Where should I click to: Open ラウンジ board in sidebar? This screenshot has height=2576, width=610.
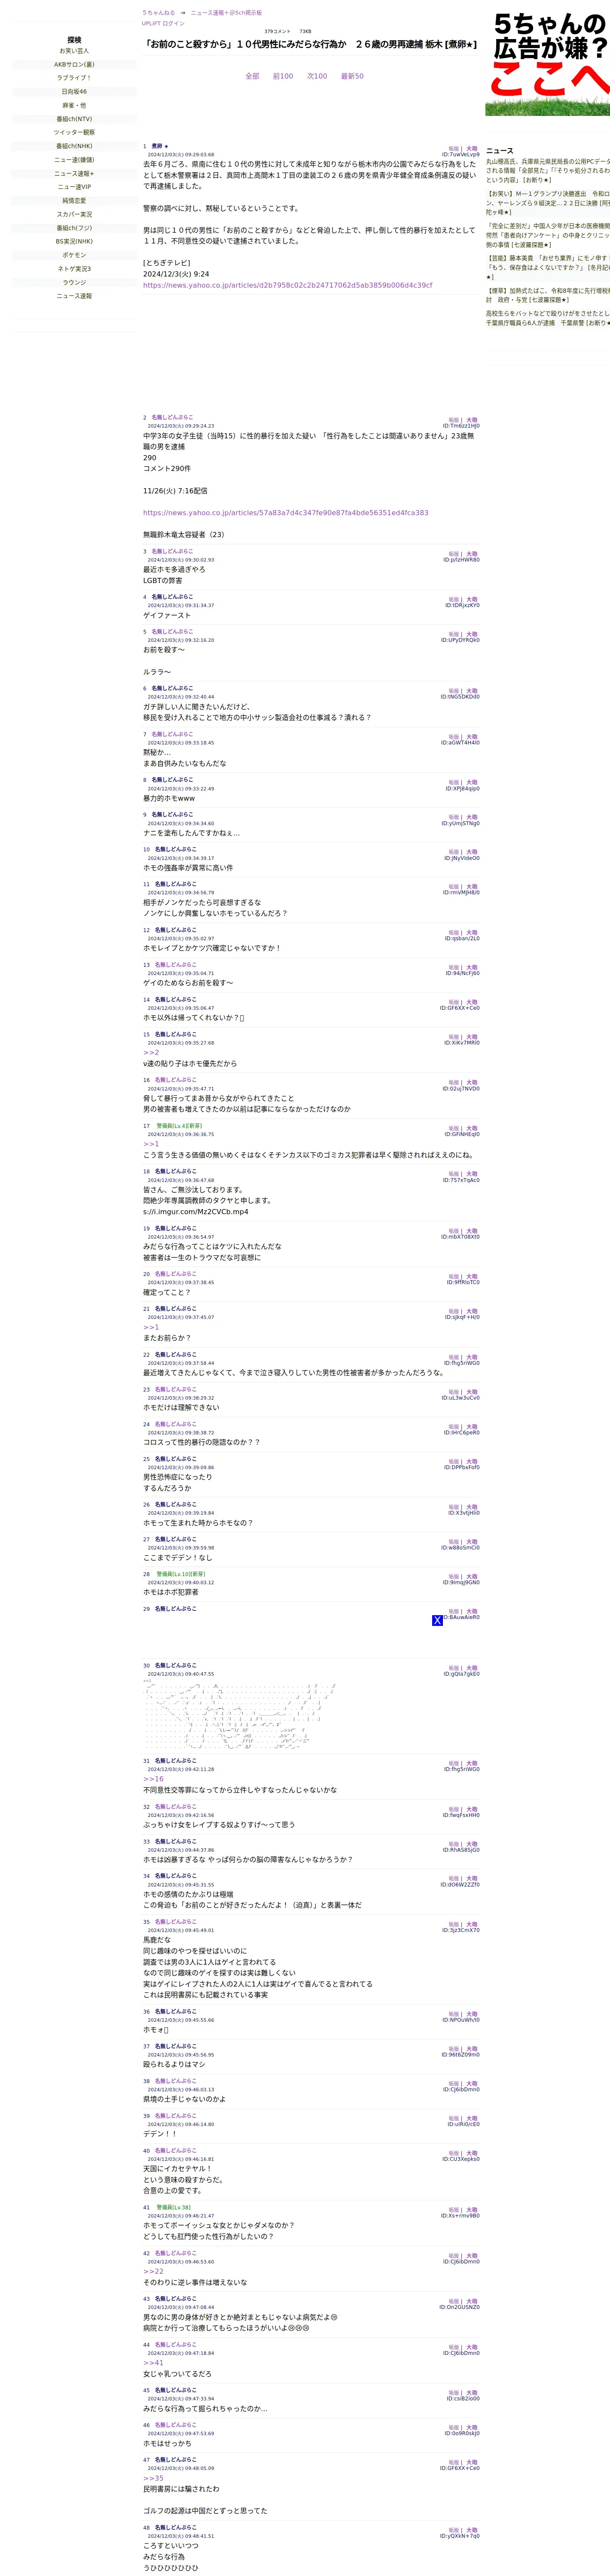point(74,282)
